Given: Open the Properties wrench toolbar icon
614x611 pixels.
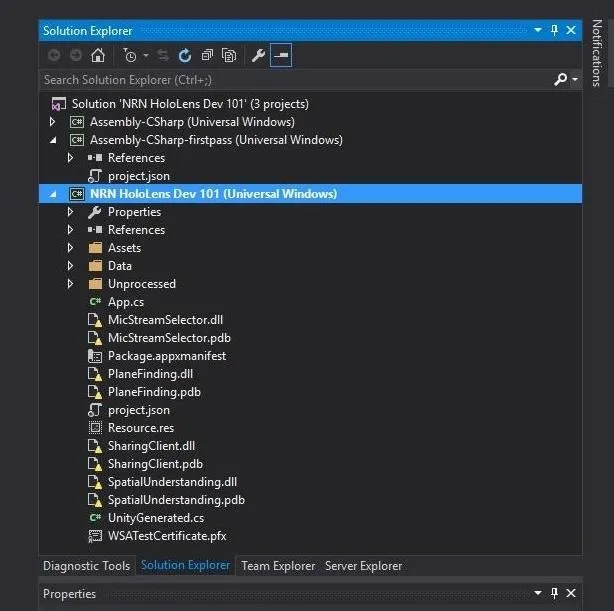Looking at the screenshot, I should tap(258, 56).
